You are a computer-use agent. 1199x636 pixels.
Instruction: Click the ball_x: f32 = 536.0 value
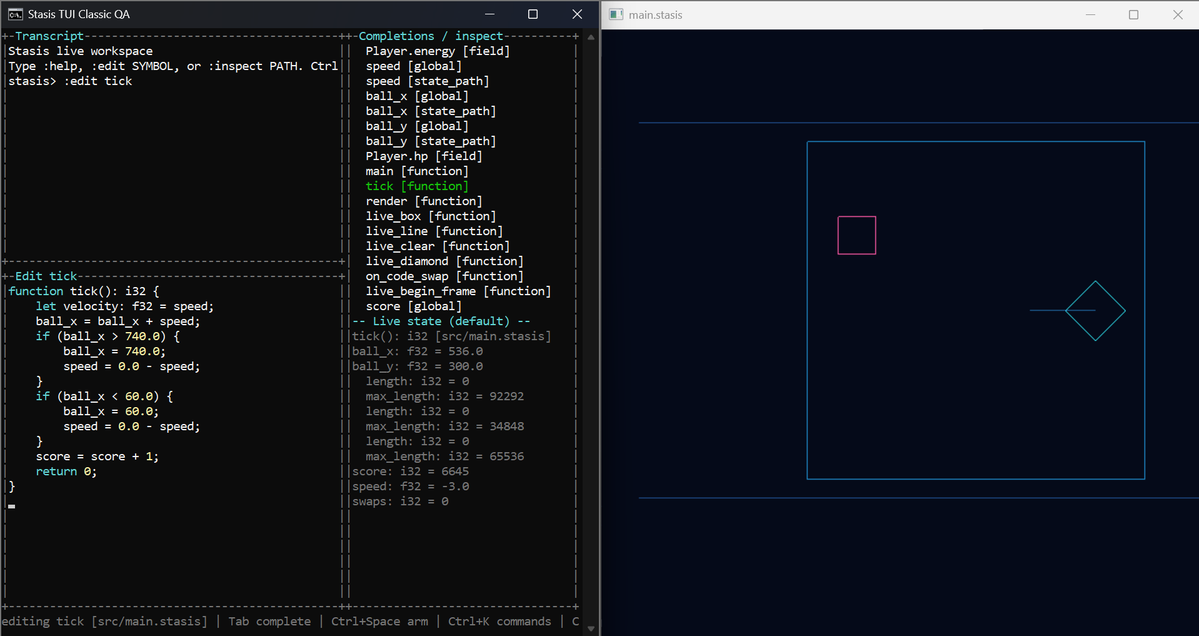tap(418, 352)
